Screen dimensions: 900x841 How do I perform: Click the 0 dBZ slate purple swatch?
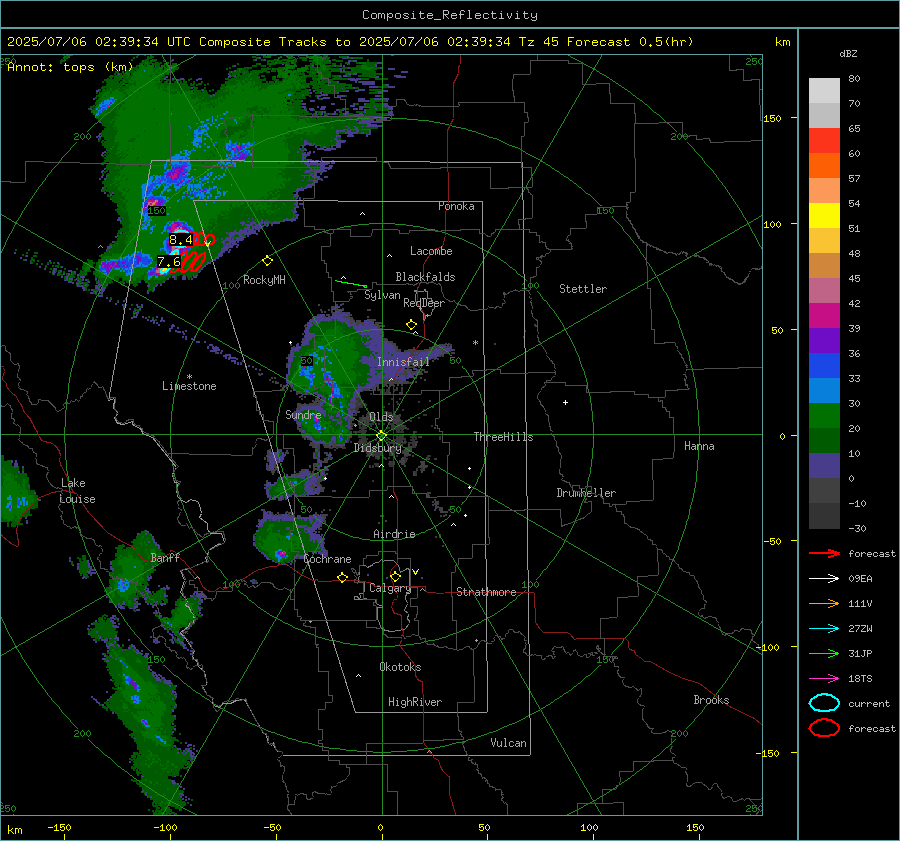(824, 466)
